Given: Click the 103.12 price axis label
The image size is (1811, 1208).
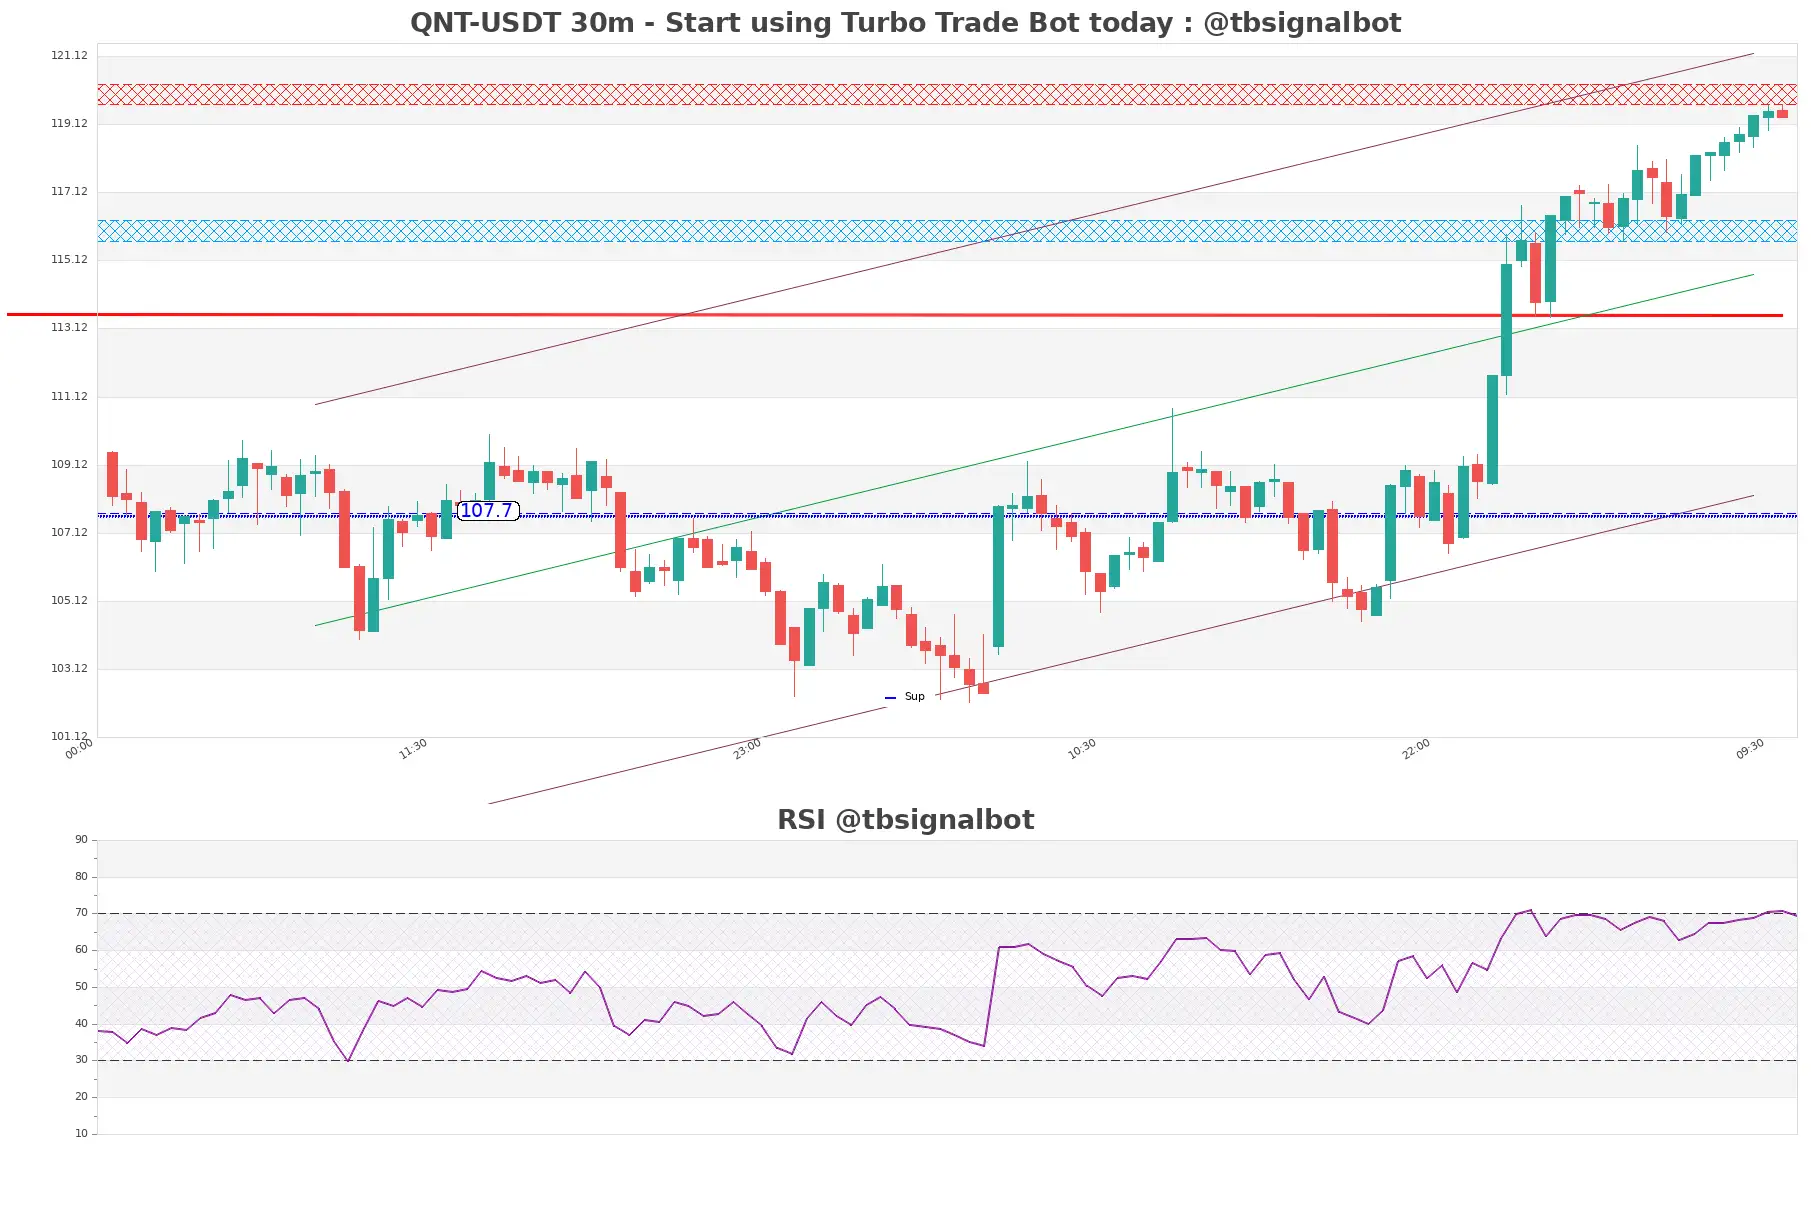Looking at the screenshot, I should click(x=69, y=669).
